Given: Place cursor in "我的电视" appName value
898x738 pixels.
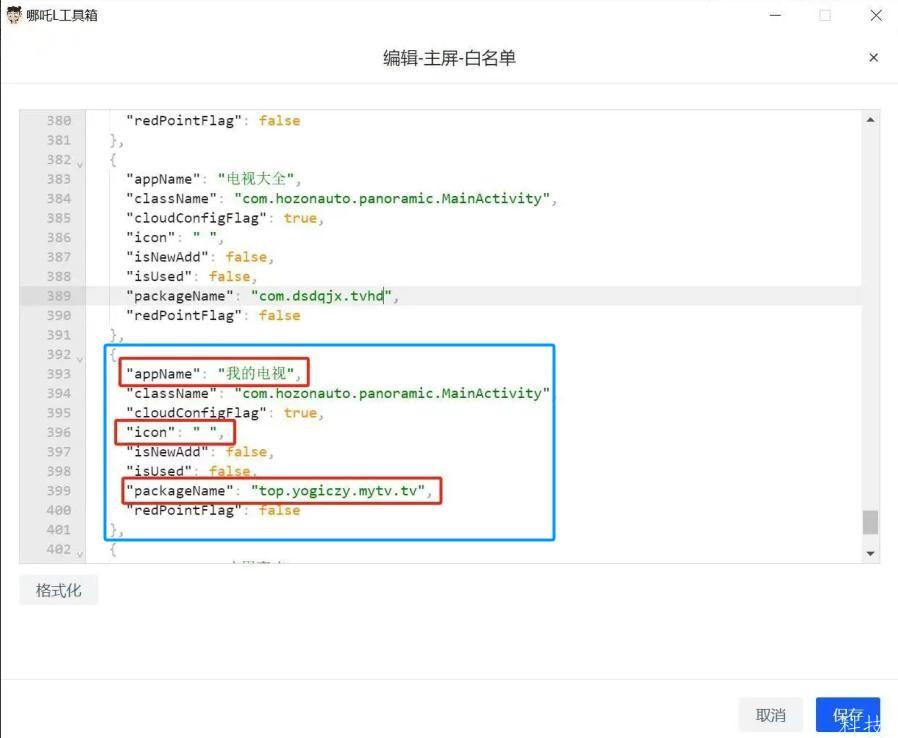Looking at the screenshot, I should click(257, 374).
